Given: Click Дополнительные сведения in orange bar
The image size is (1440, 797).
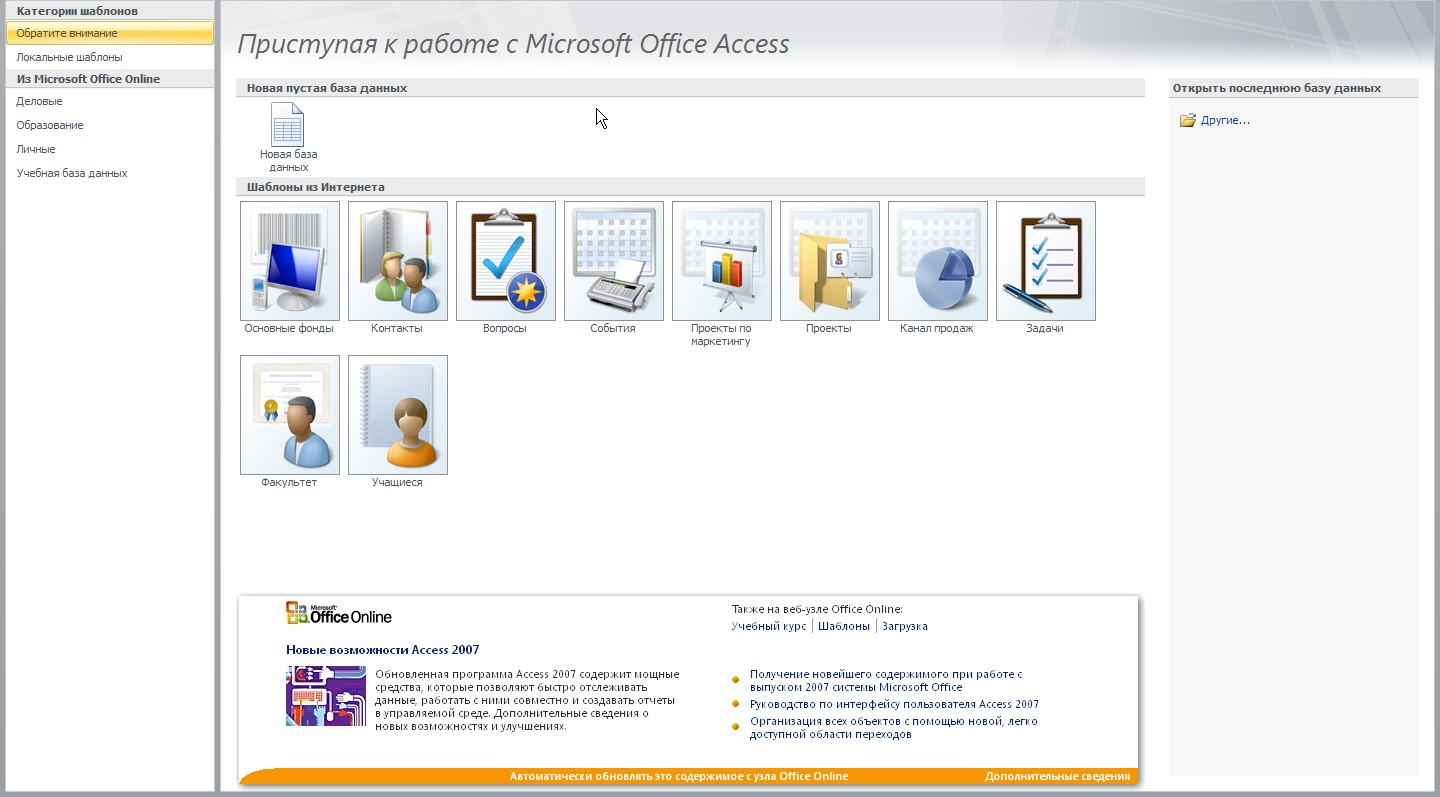Looking at the screenshot, I should [x=1057, y=776].
